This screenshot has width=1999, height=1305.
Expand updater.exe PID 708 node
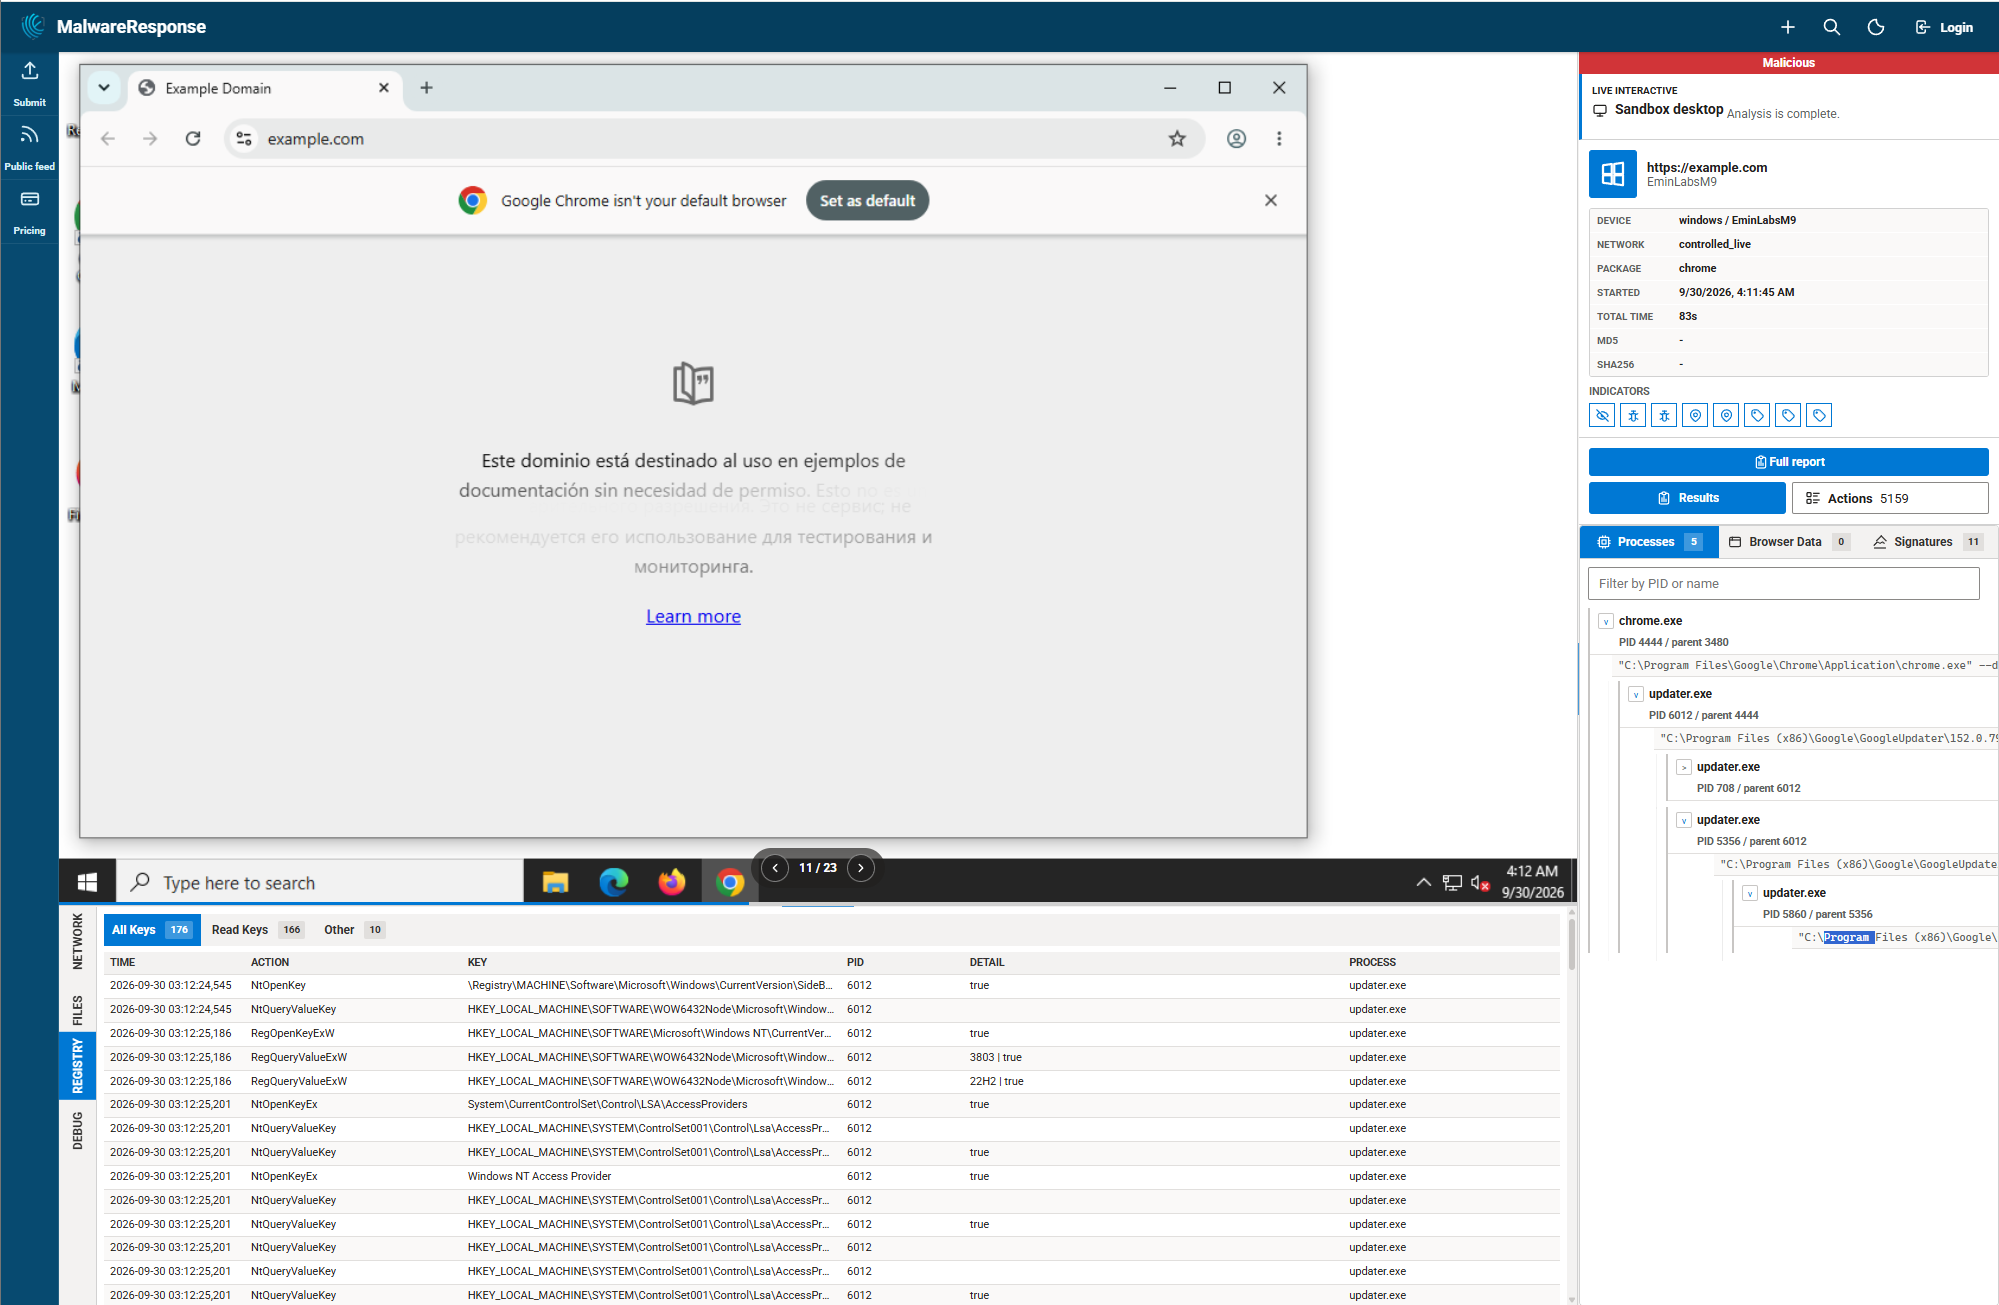pos(1684,767)
